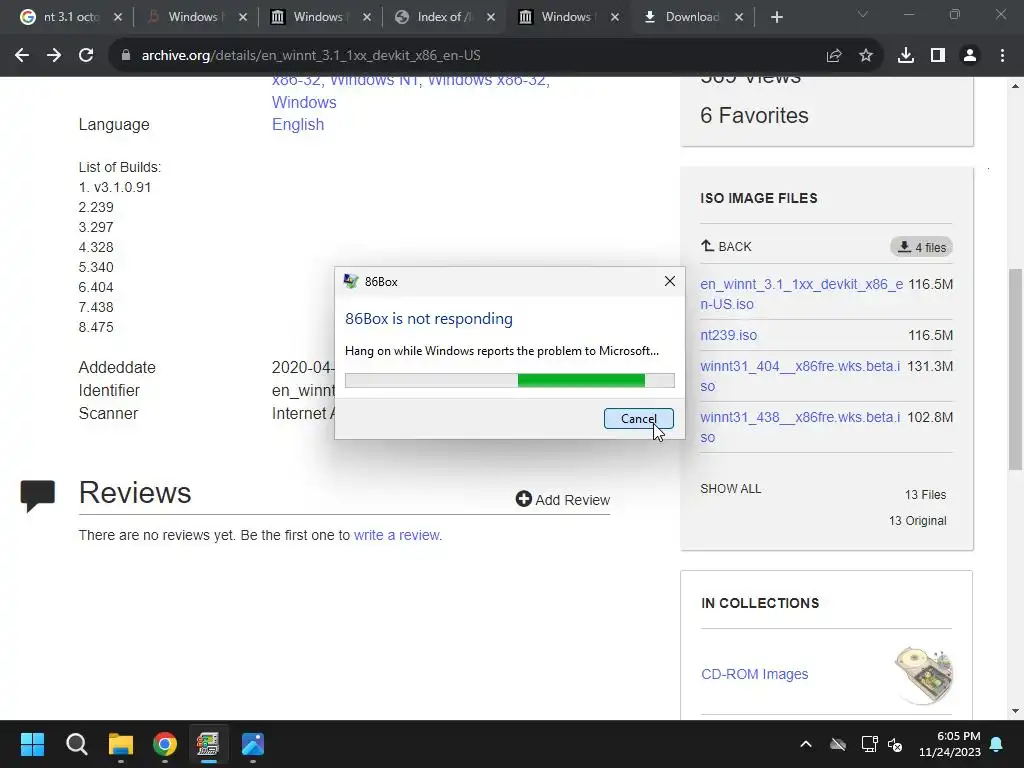Click the CD-ROM Images thumbnail

pos(923,675)
